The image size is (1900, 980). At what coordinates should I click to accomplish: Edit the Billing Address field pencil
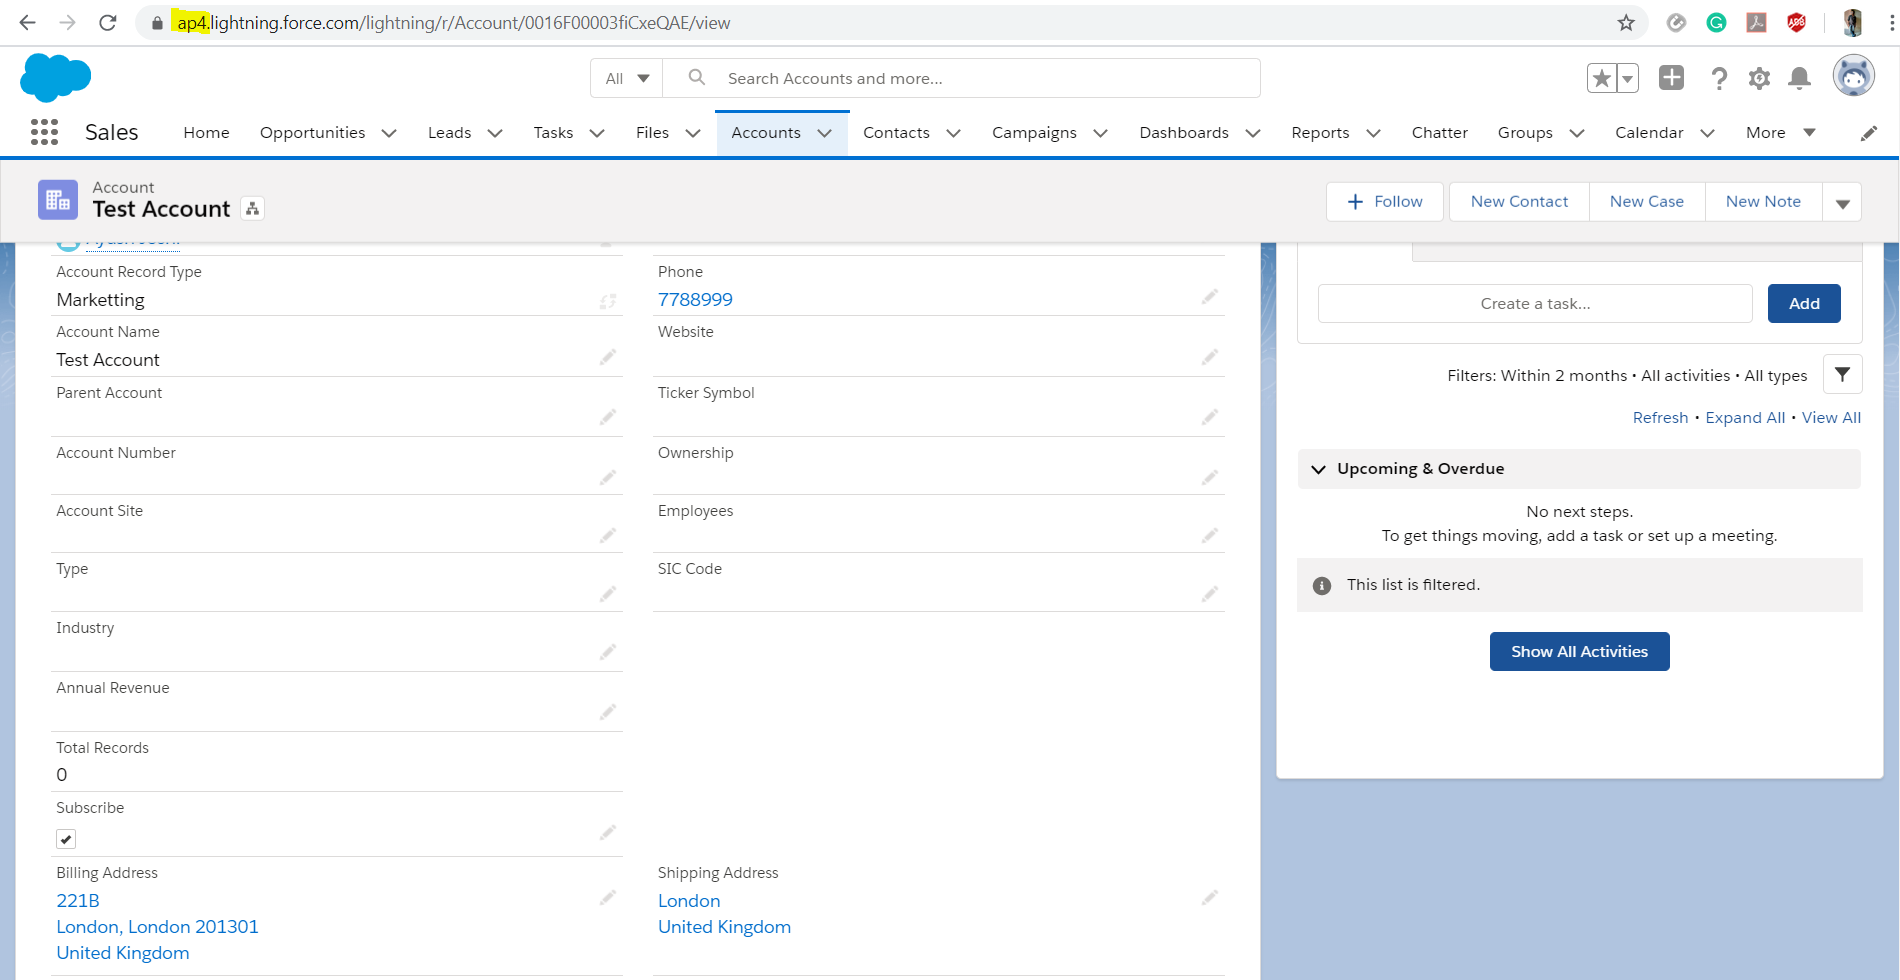(608, 898)
